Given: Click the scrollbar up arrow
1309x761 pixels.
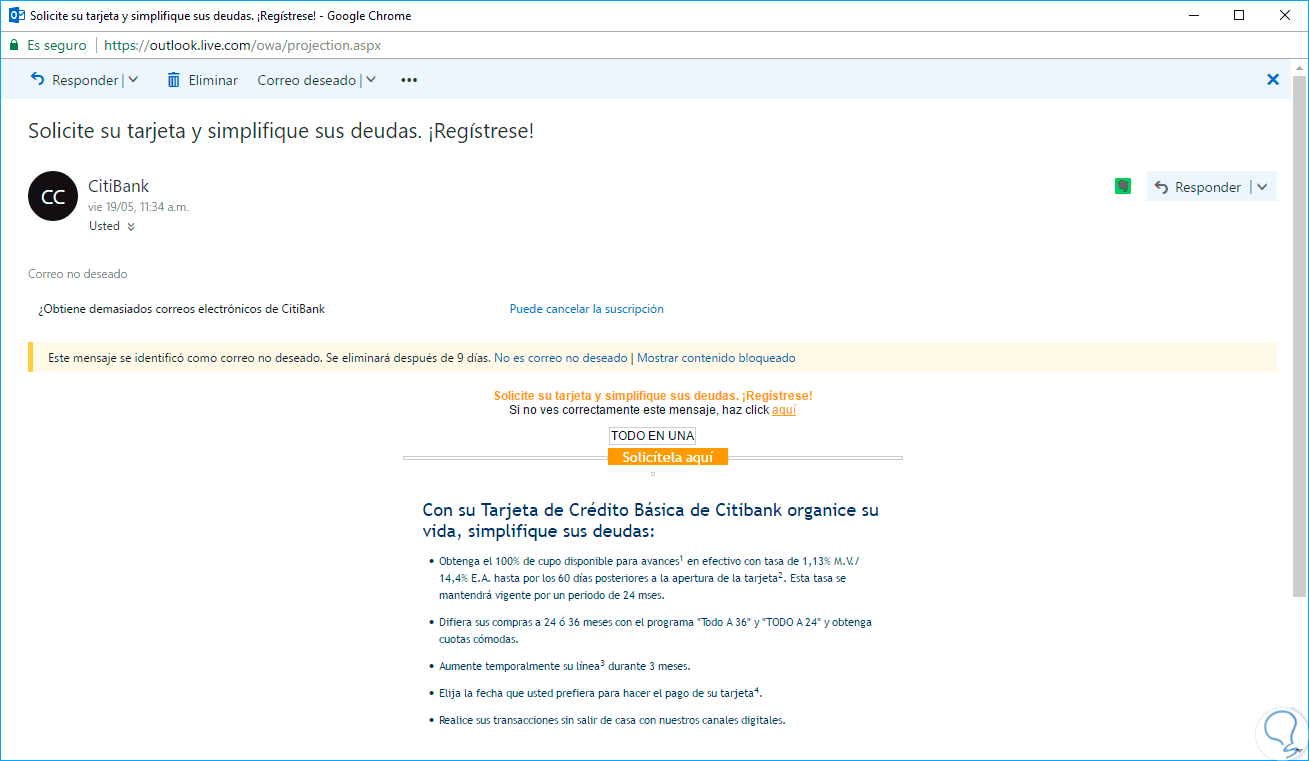Looking at the screenshot, I should point(1300,66).
